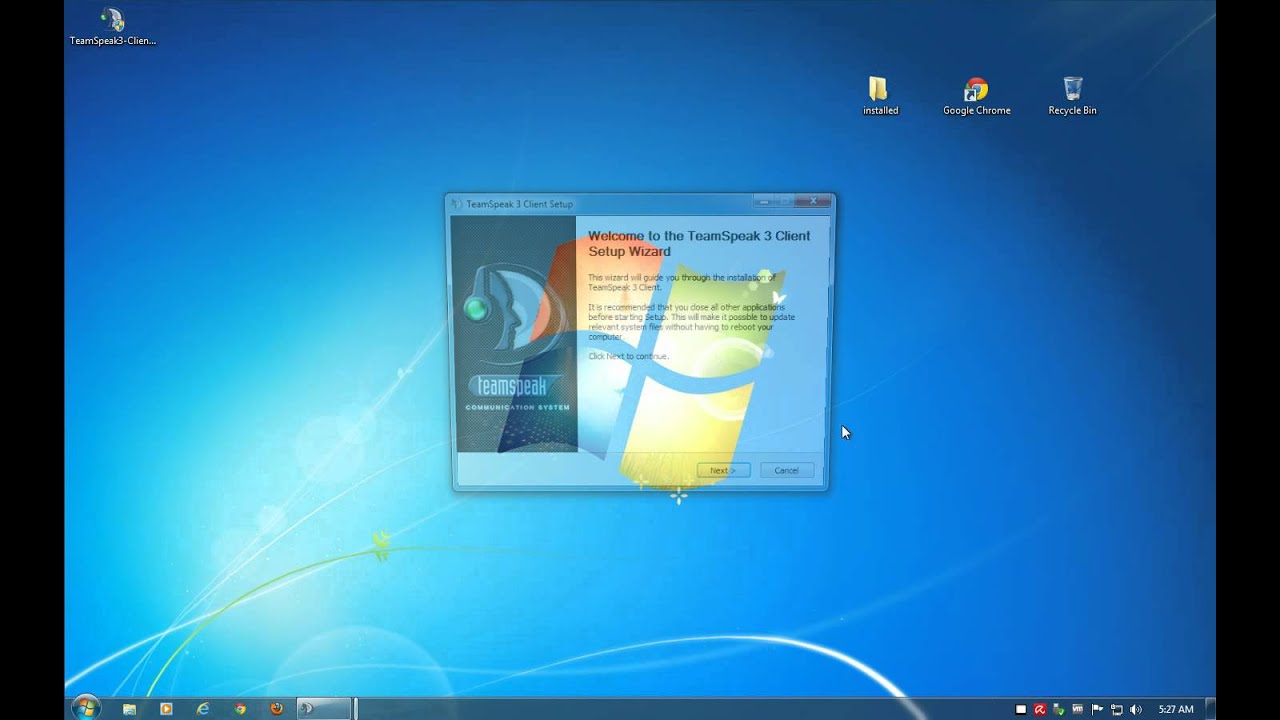Click the 'TeamSpeak 3 Client Setup' title text

coord(520,204)
